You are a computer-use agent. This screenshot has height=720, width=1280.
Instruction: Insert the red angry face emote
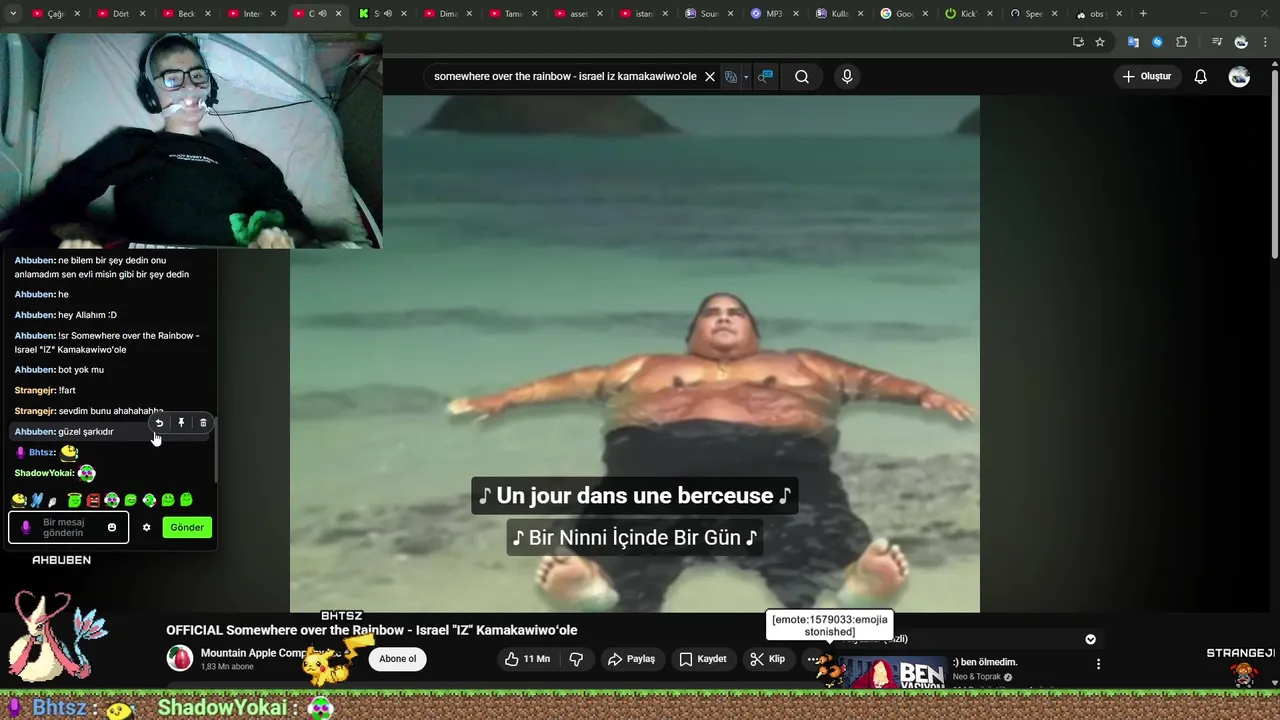pos(93,500)
